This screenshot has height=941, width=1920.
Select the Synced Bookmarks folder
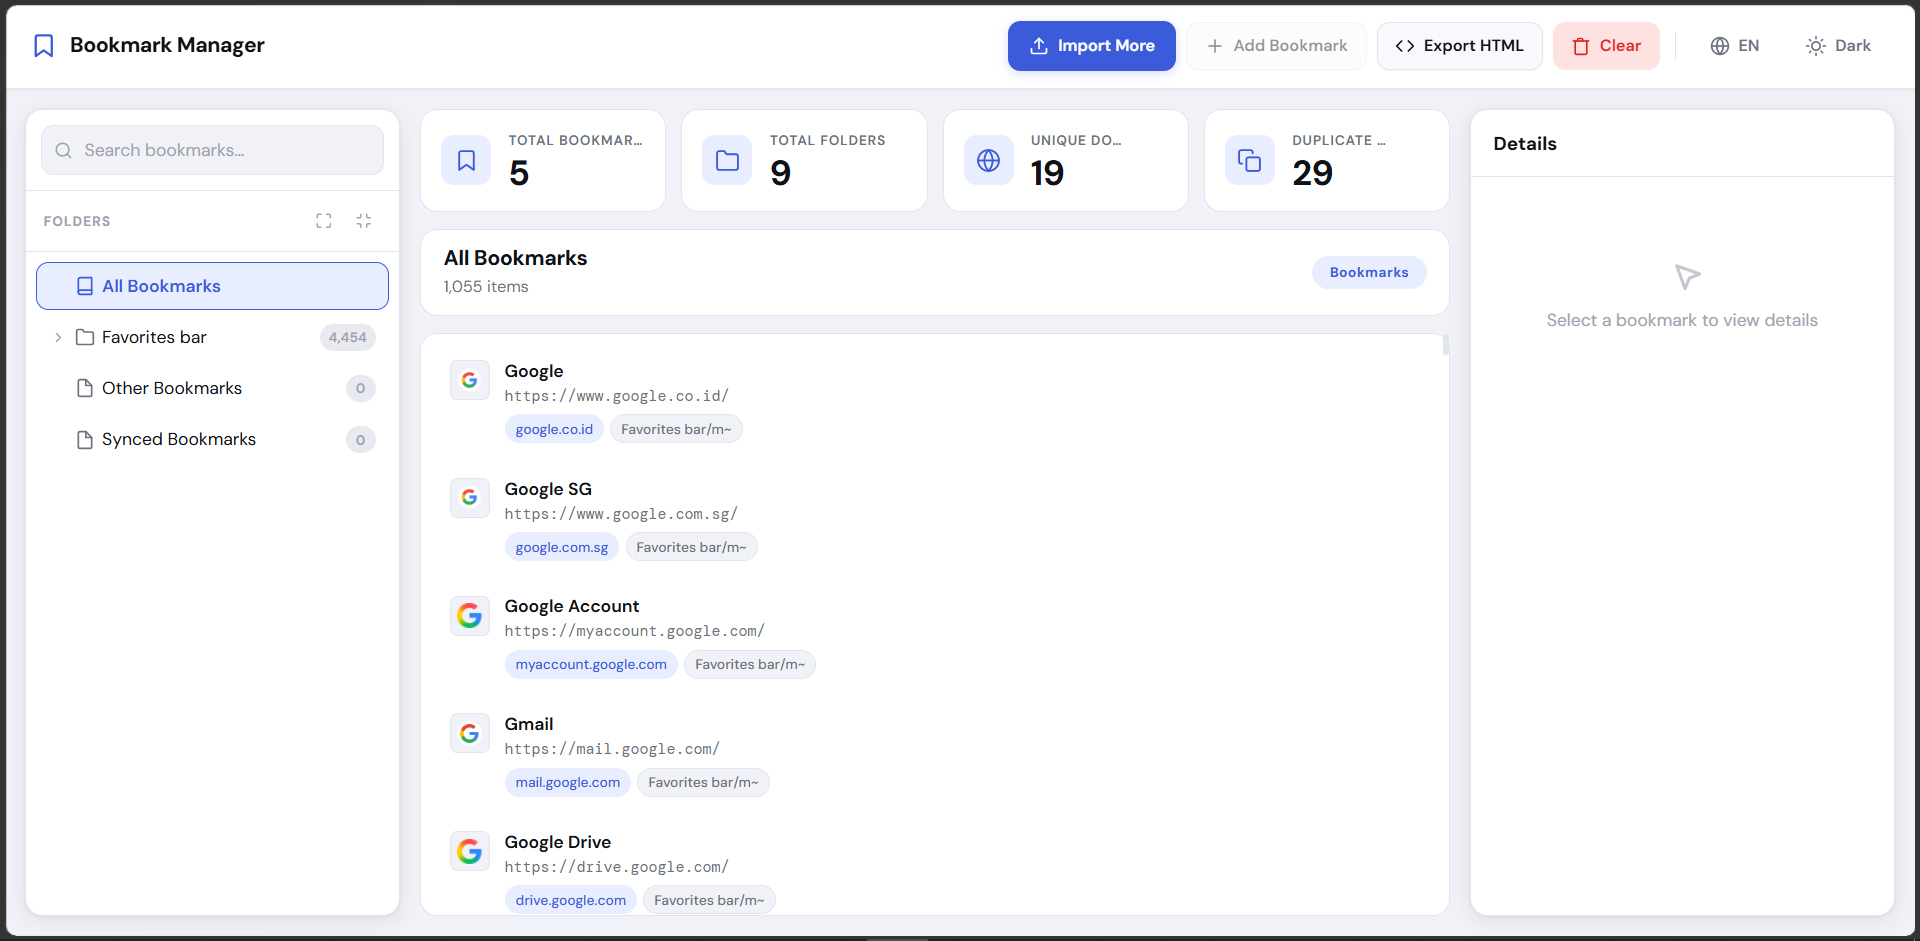click(212, 440)
